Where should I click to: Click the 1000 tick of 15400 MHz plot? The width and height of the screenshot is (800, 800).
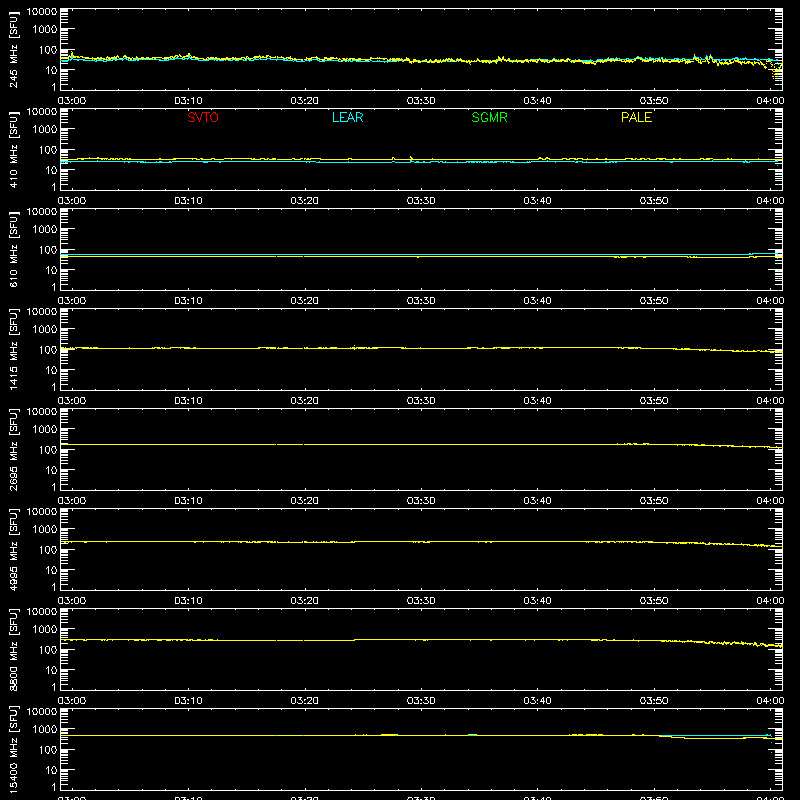45,730
